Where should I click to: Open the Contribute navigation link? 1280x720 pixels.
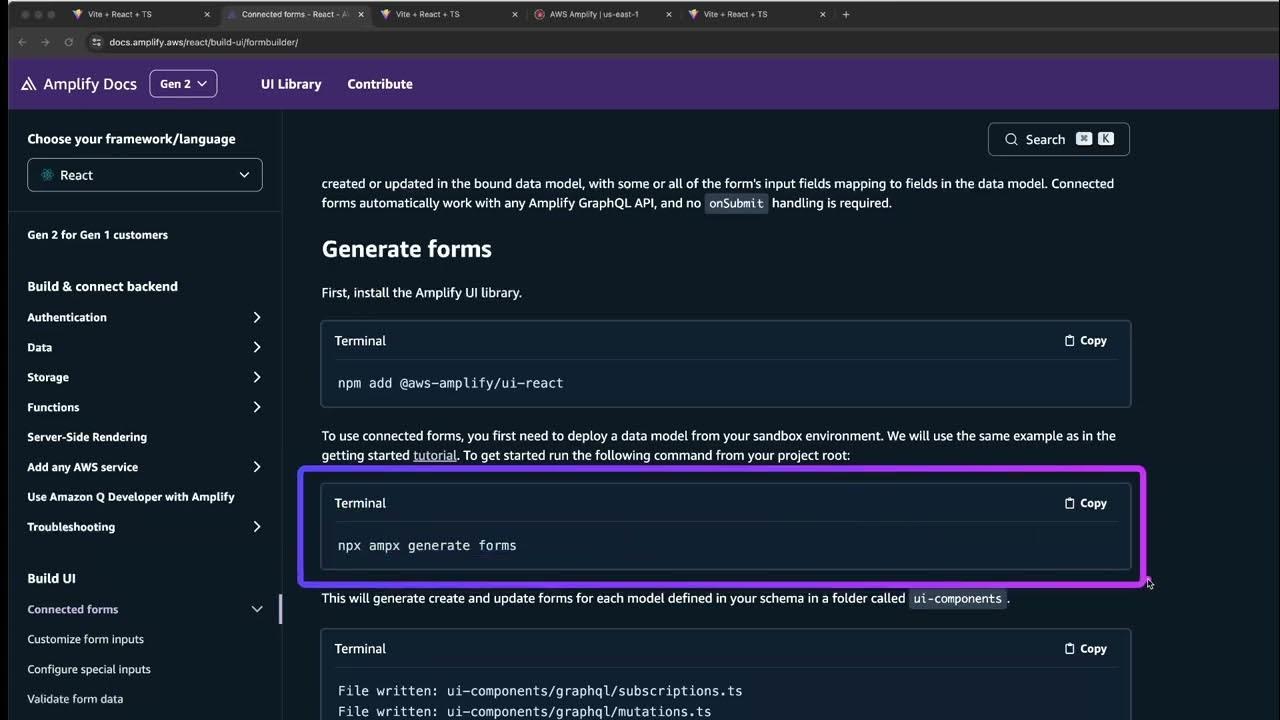tap(380, 84)
